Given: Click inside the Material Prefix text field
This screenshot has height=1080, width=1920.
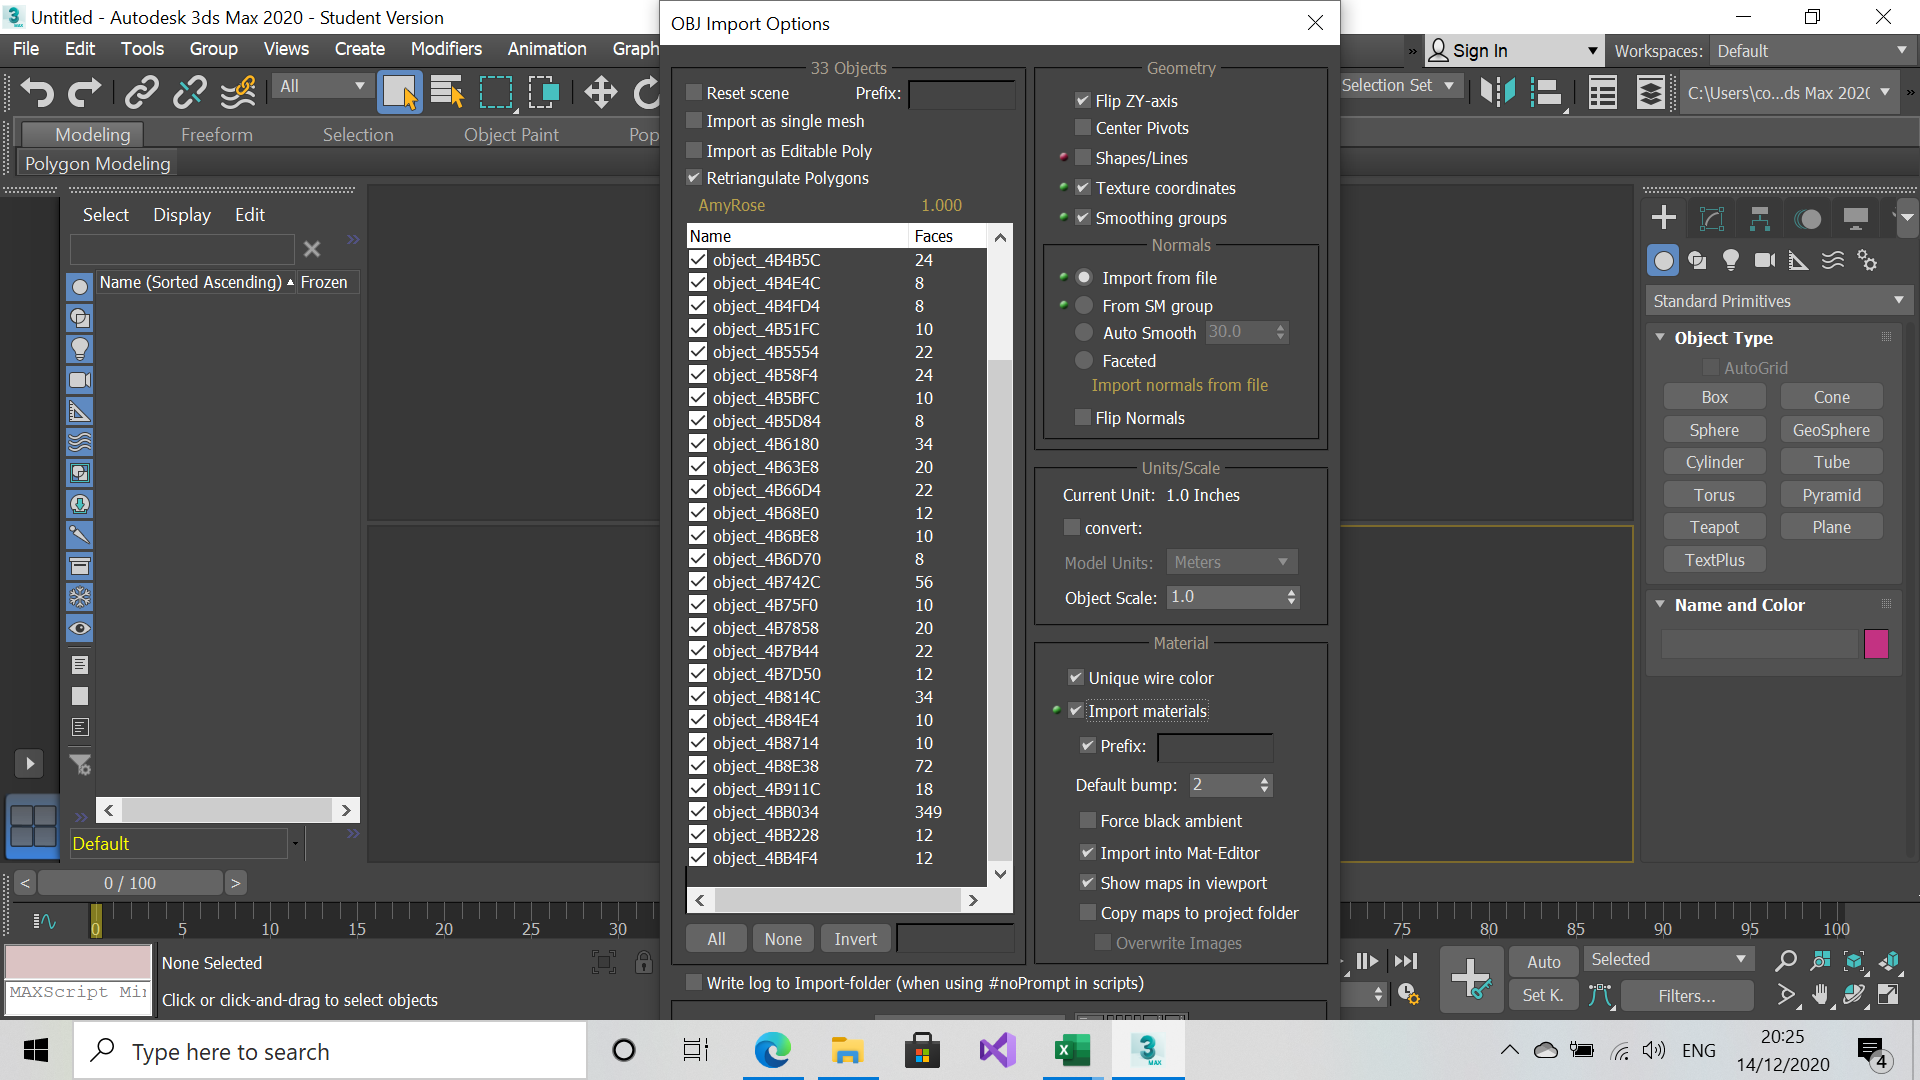Looking at the screenshot, I should pyautogui.click(x=1214, y=746).
